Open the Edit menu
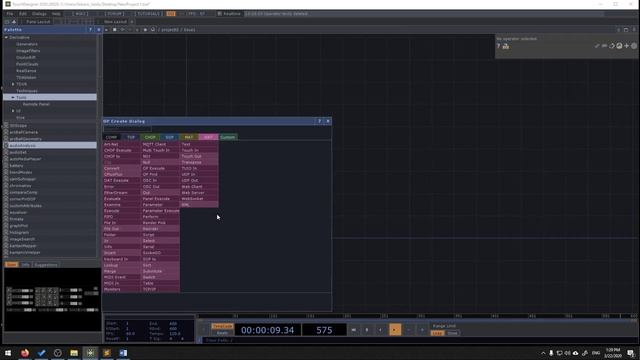 click(23, 14)
